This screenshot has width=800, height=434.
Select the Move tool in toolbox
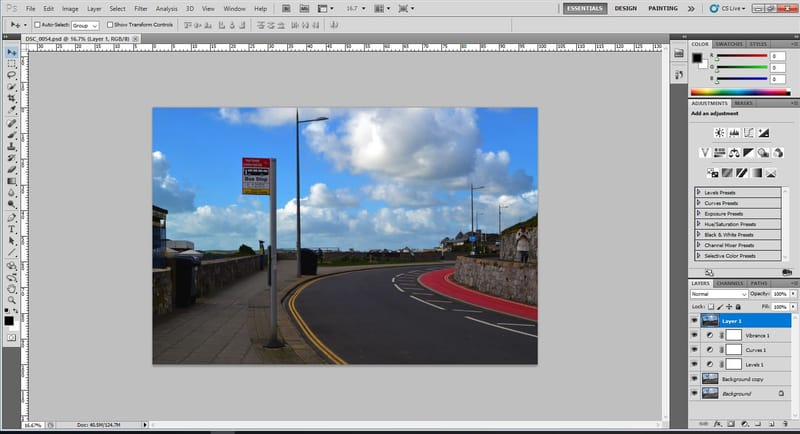pyautogui.click(x=11, y=52)
